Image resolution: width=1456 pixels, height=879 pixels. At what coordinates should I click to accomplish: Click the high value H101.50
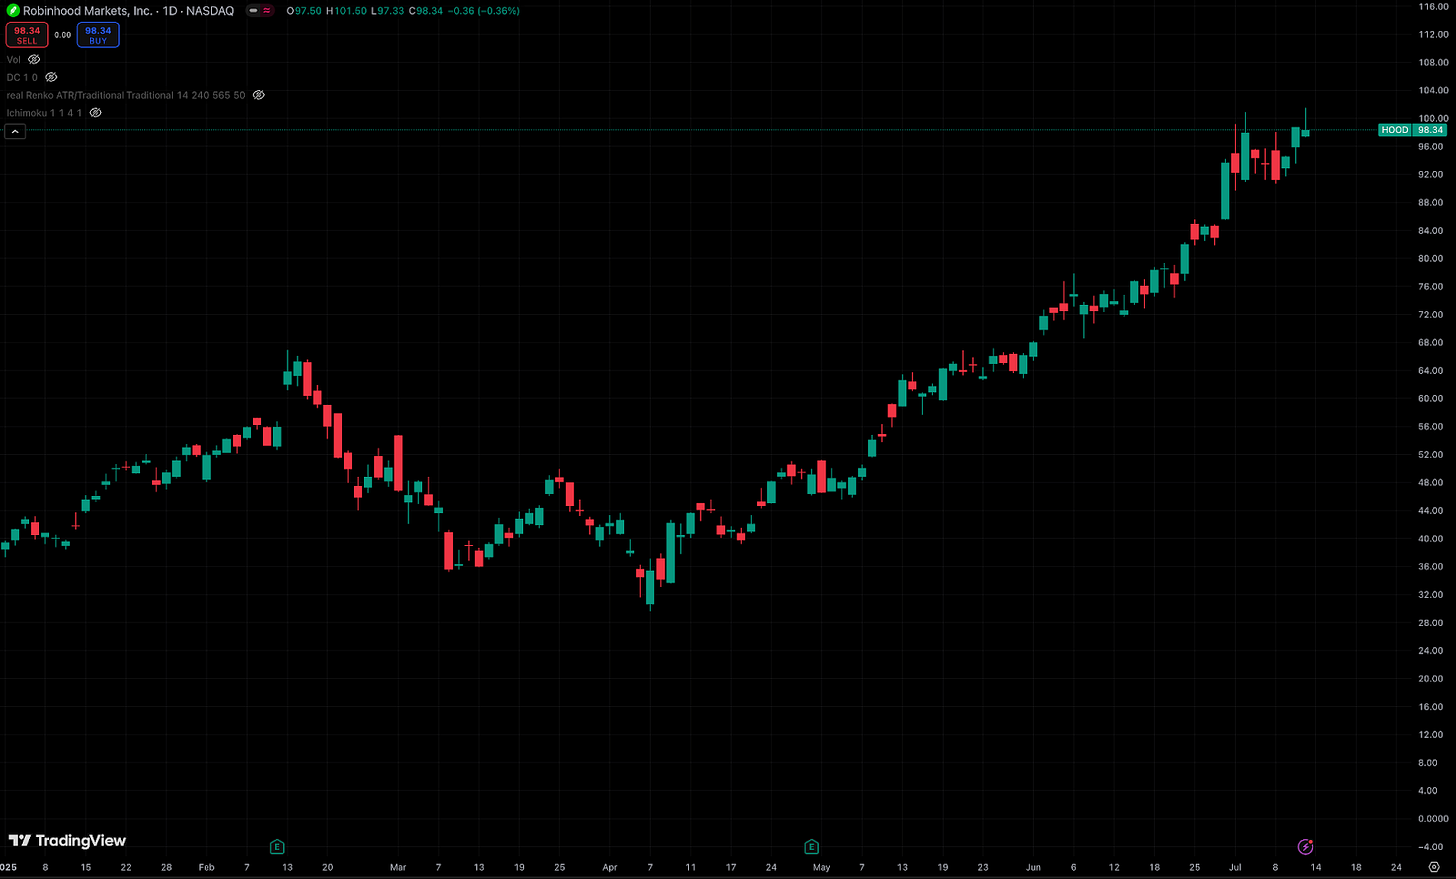point(347,11)
